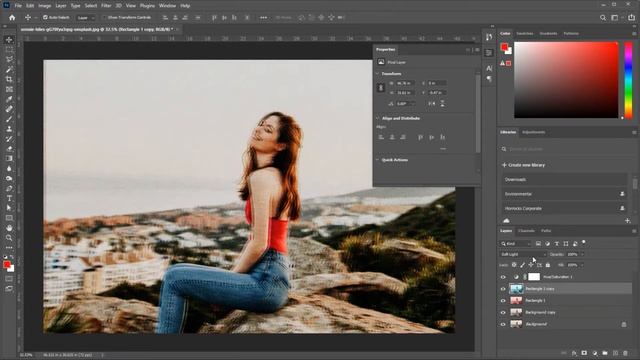Click the foreground color swatch in toolbox
The height and width of the screenshot is (360, 640).
tap(7, 265)
